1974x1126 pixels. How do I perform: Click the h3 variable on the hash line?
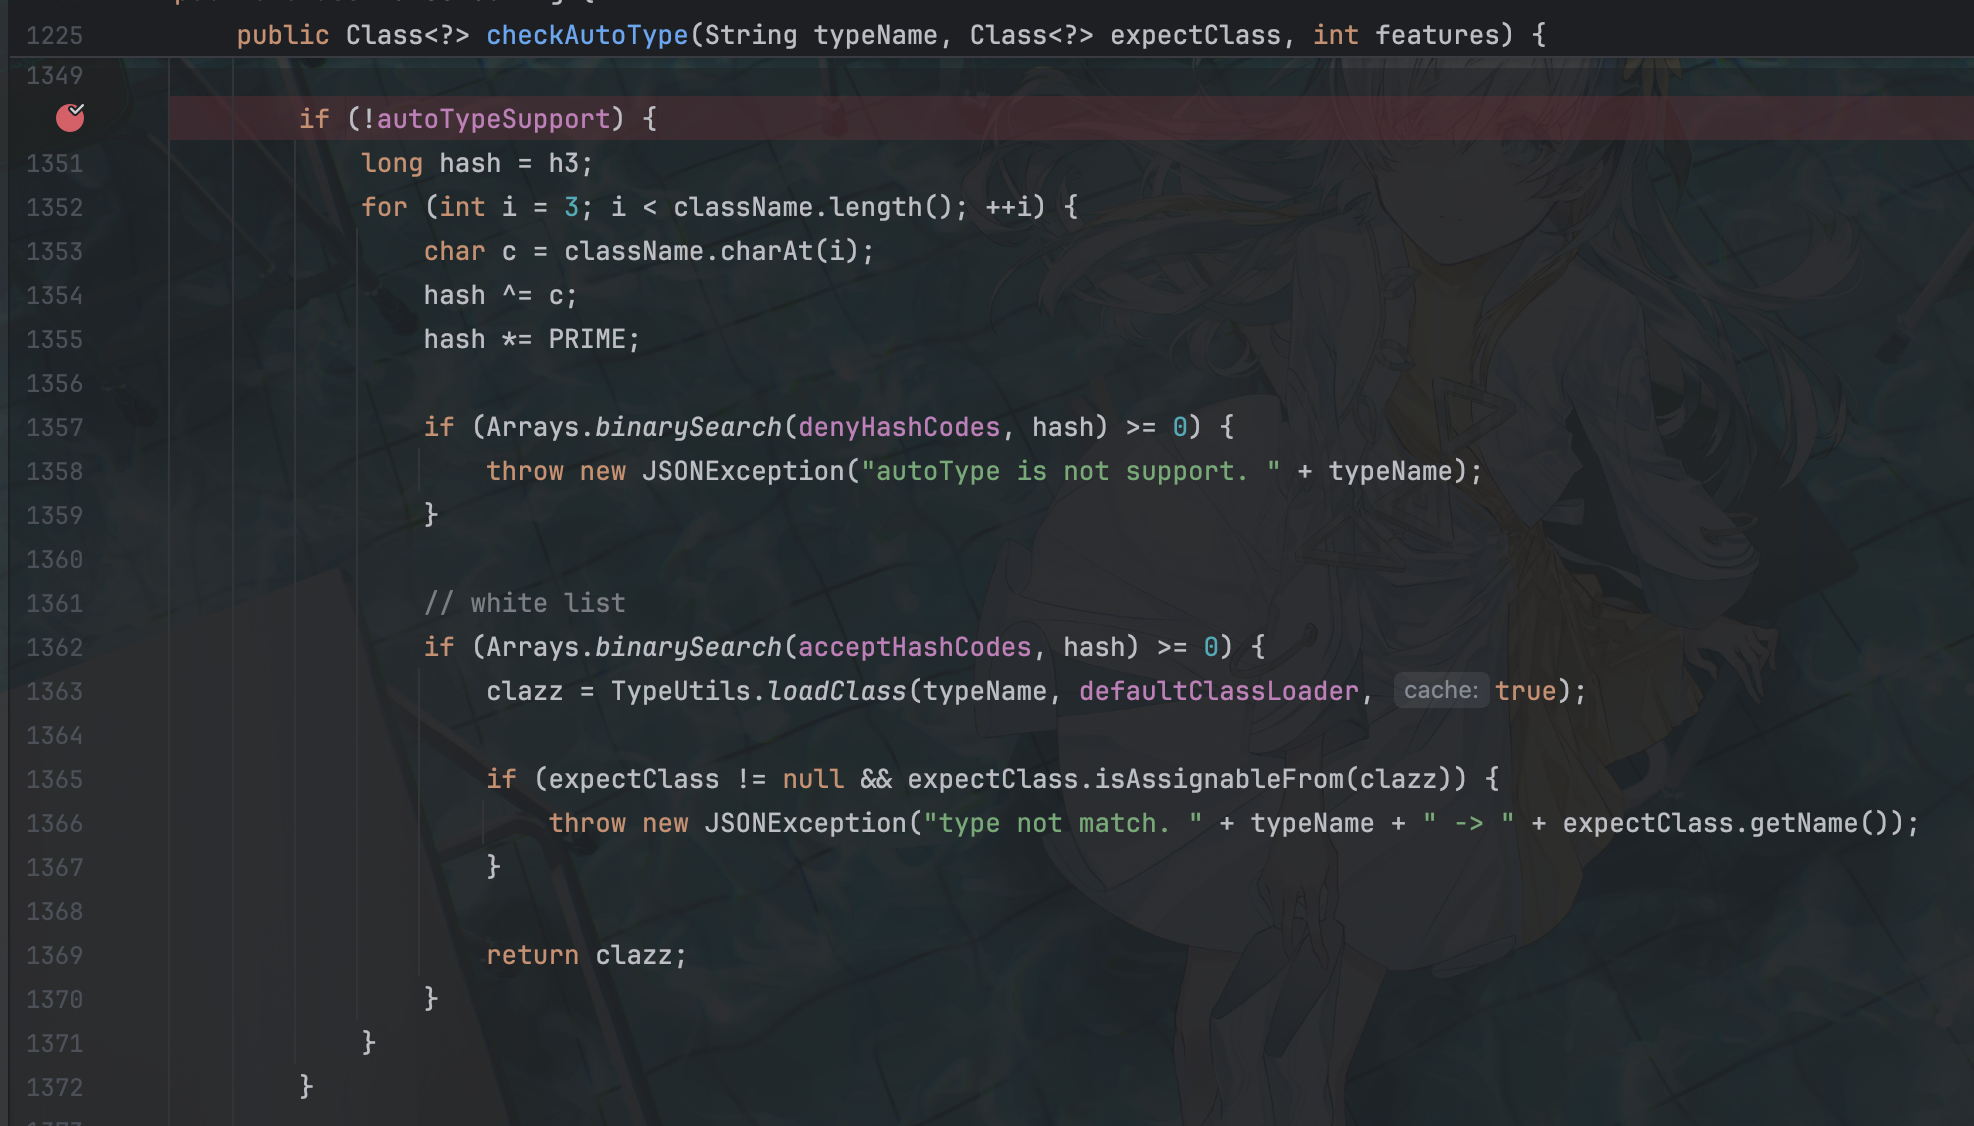(x=563, y=163)
